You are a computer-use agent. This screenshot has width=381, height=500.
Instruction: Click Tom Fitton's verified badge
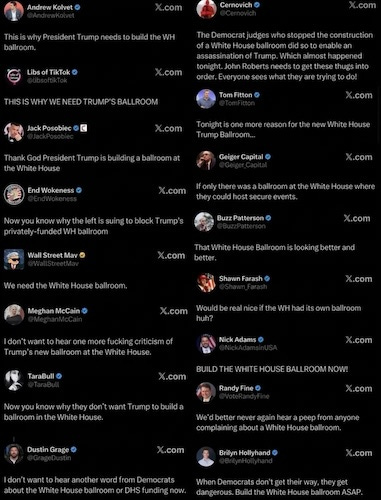tap(257, 95)
